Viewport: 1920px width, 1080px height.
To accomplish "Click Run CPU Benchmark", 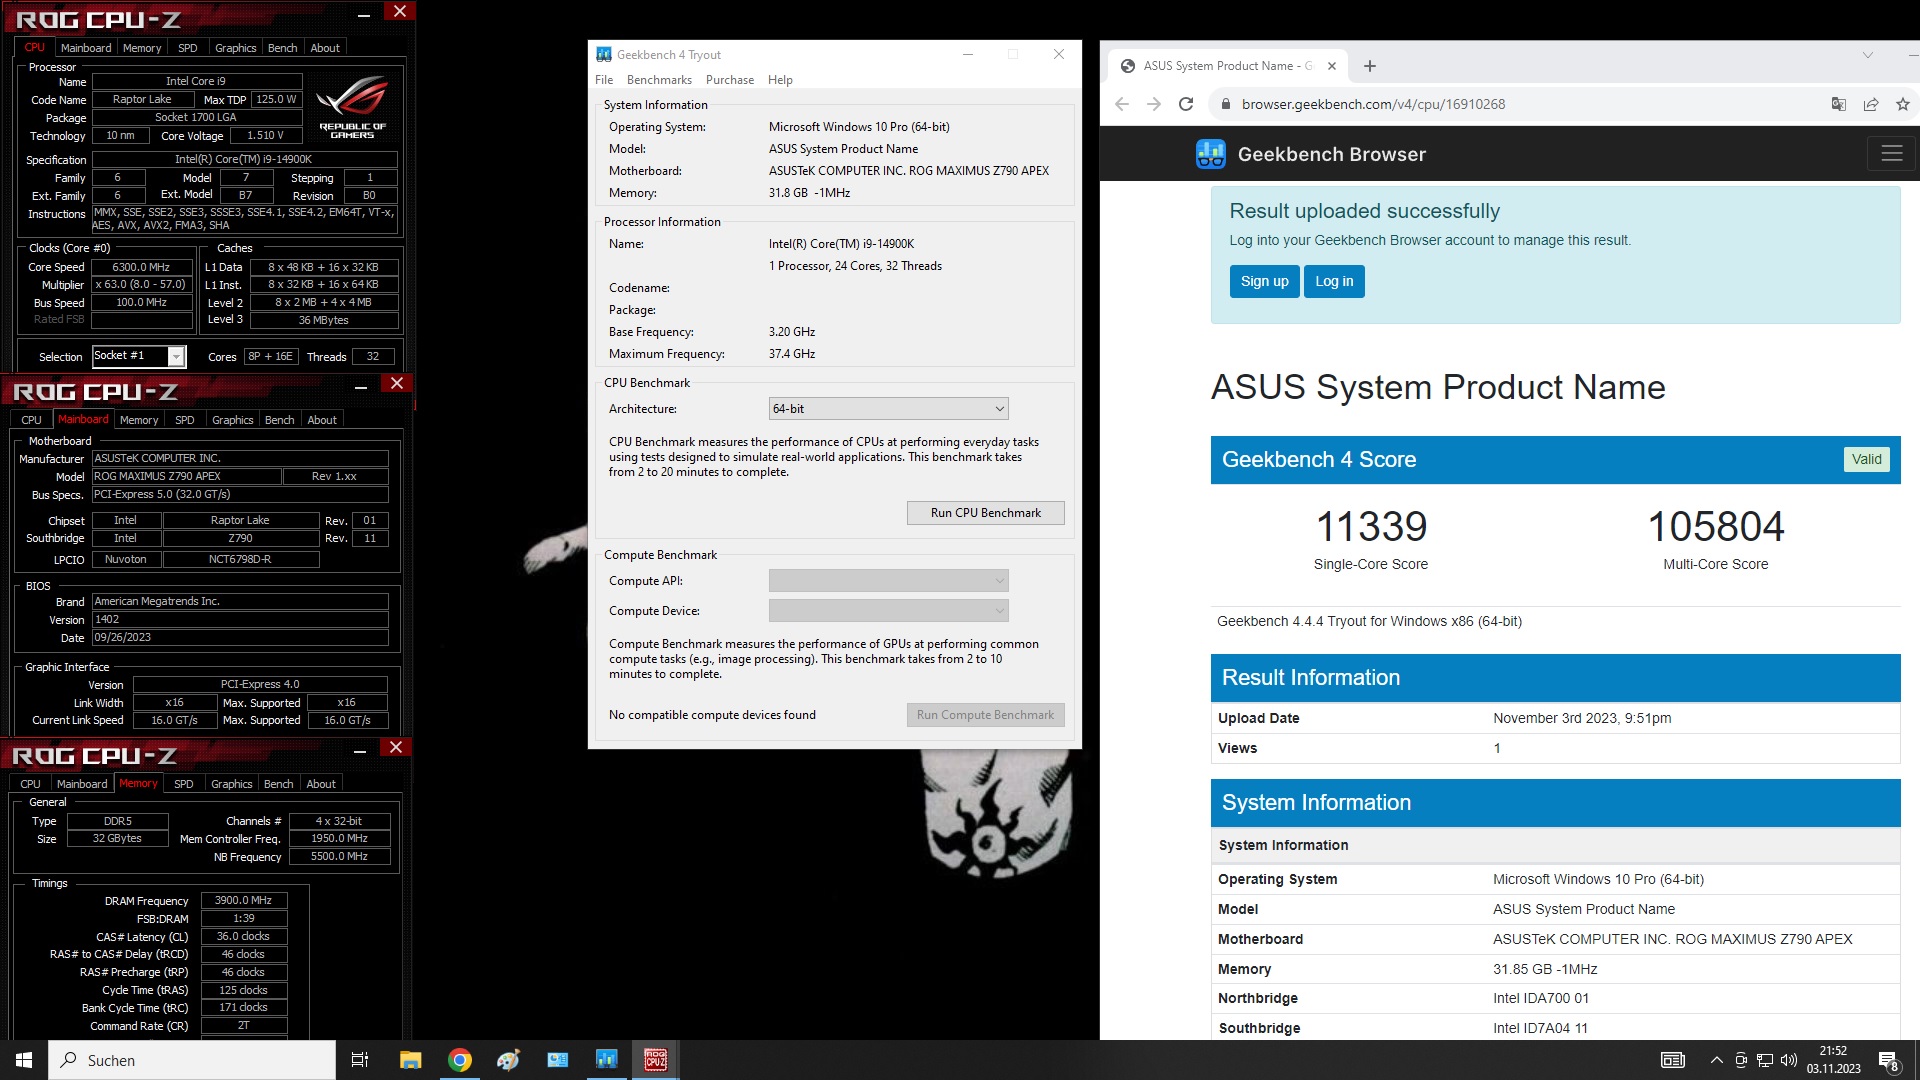I will tap(985, 513).
